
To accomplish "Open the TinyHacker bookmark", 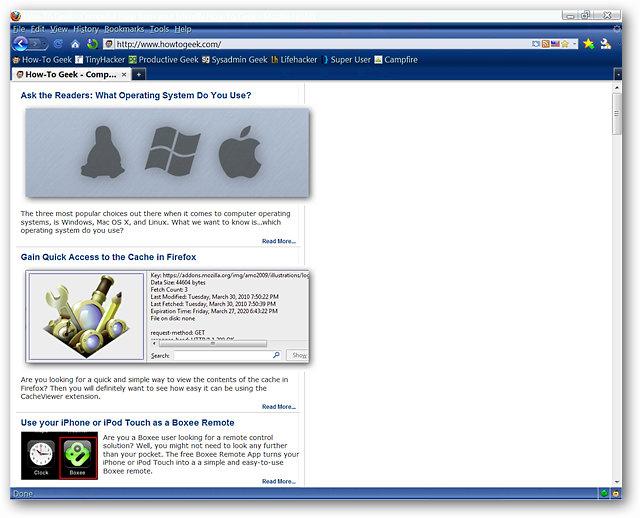I will click(x=100, y=60).
